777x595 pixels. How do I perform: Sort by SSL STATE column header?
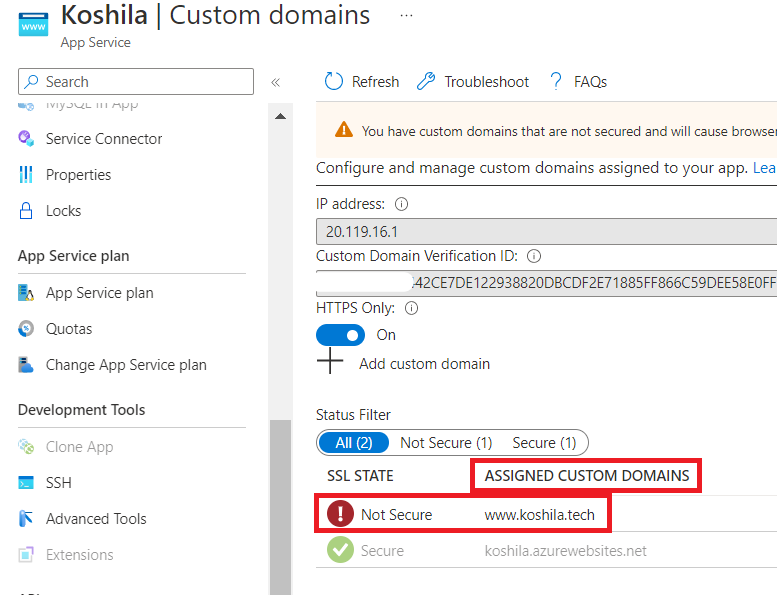360,476
